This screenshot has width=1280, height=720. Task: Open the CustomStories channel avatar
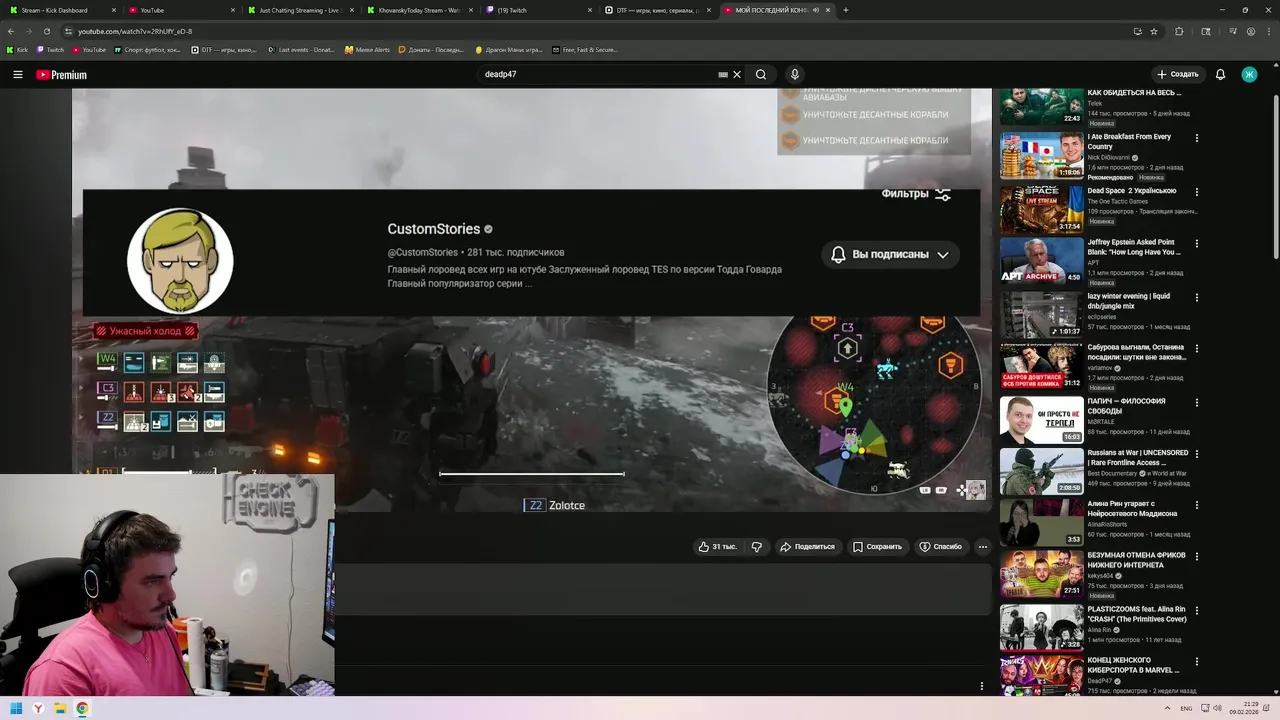click(180, 260)
